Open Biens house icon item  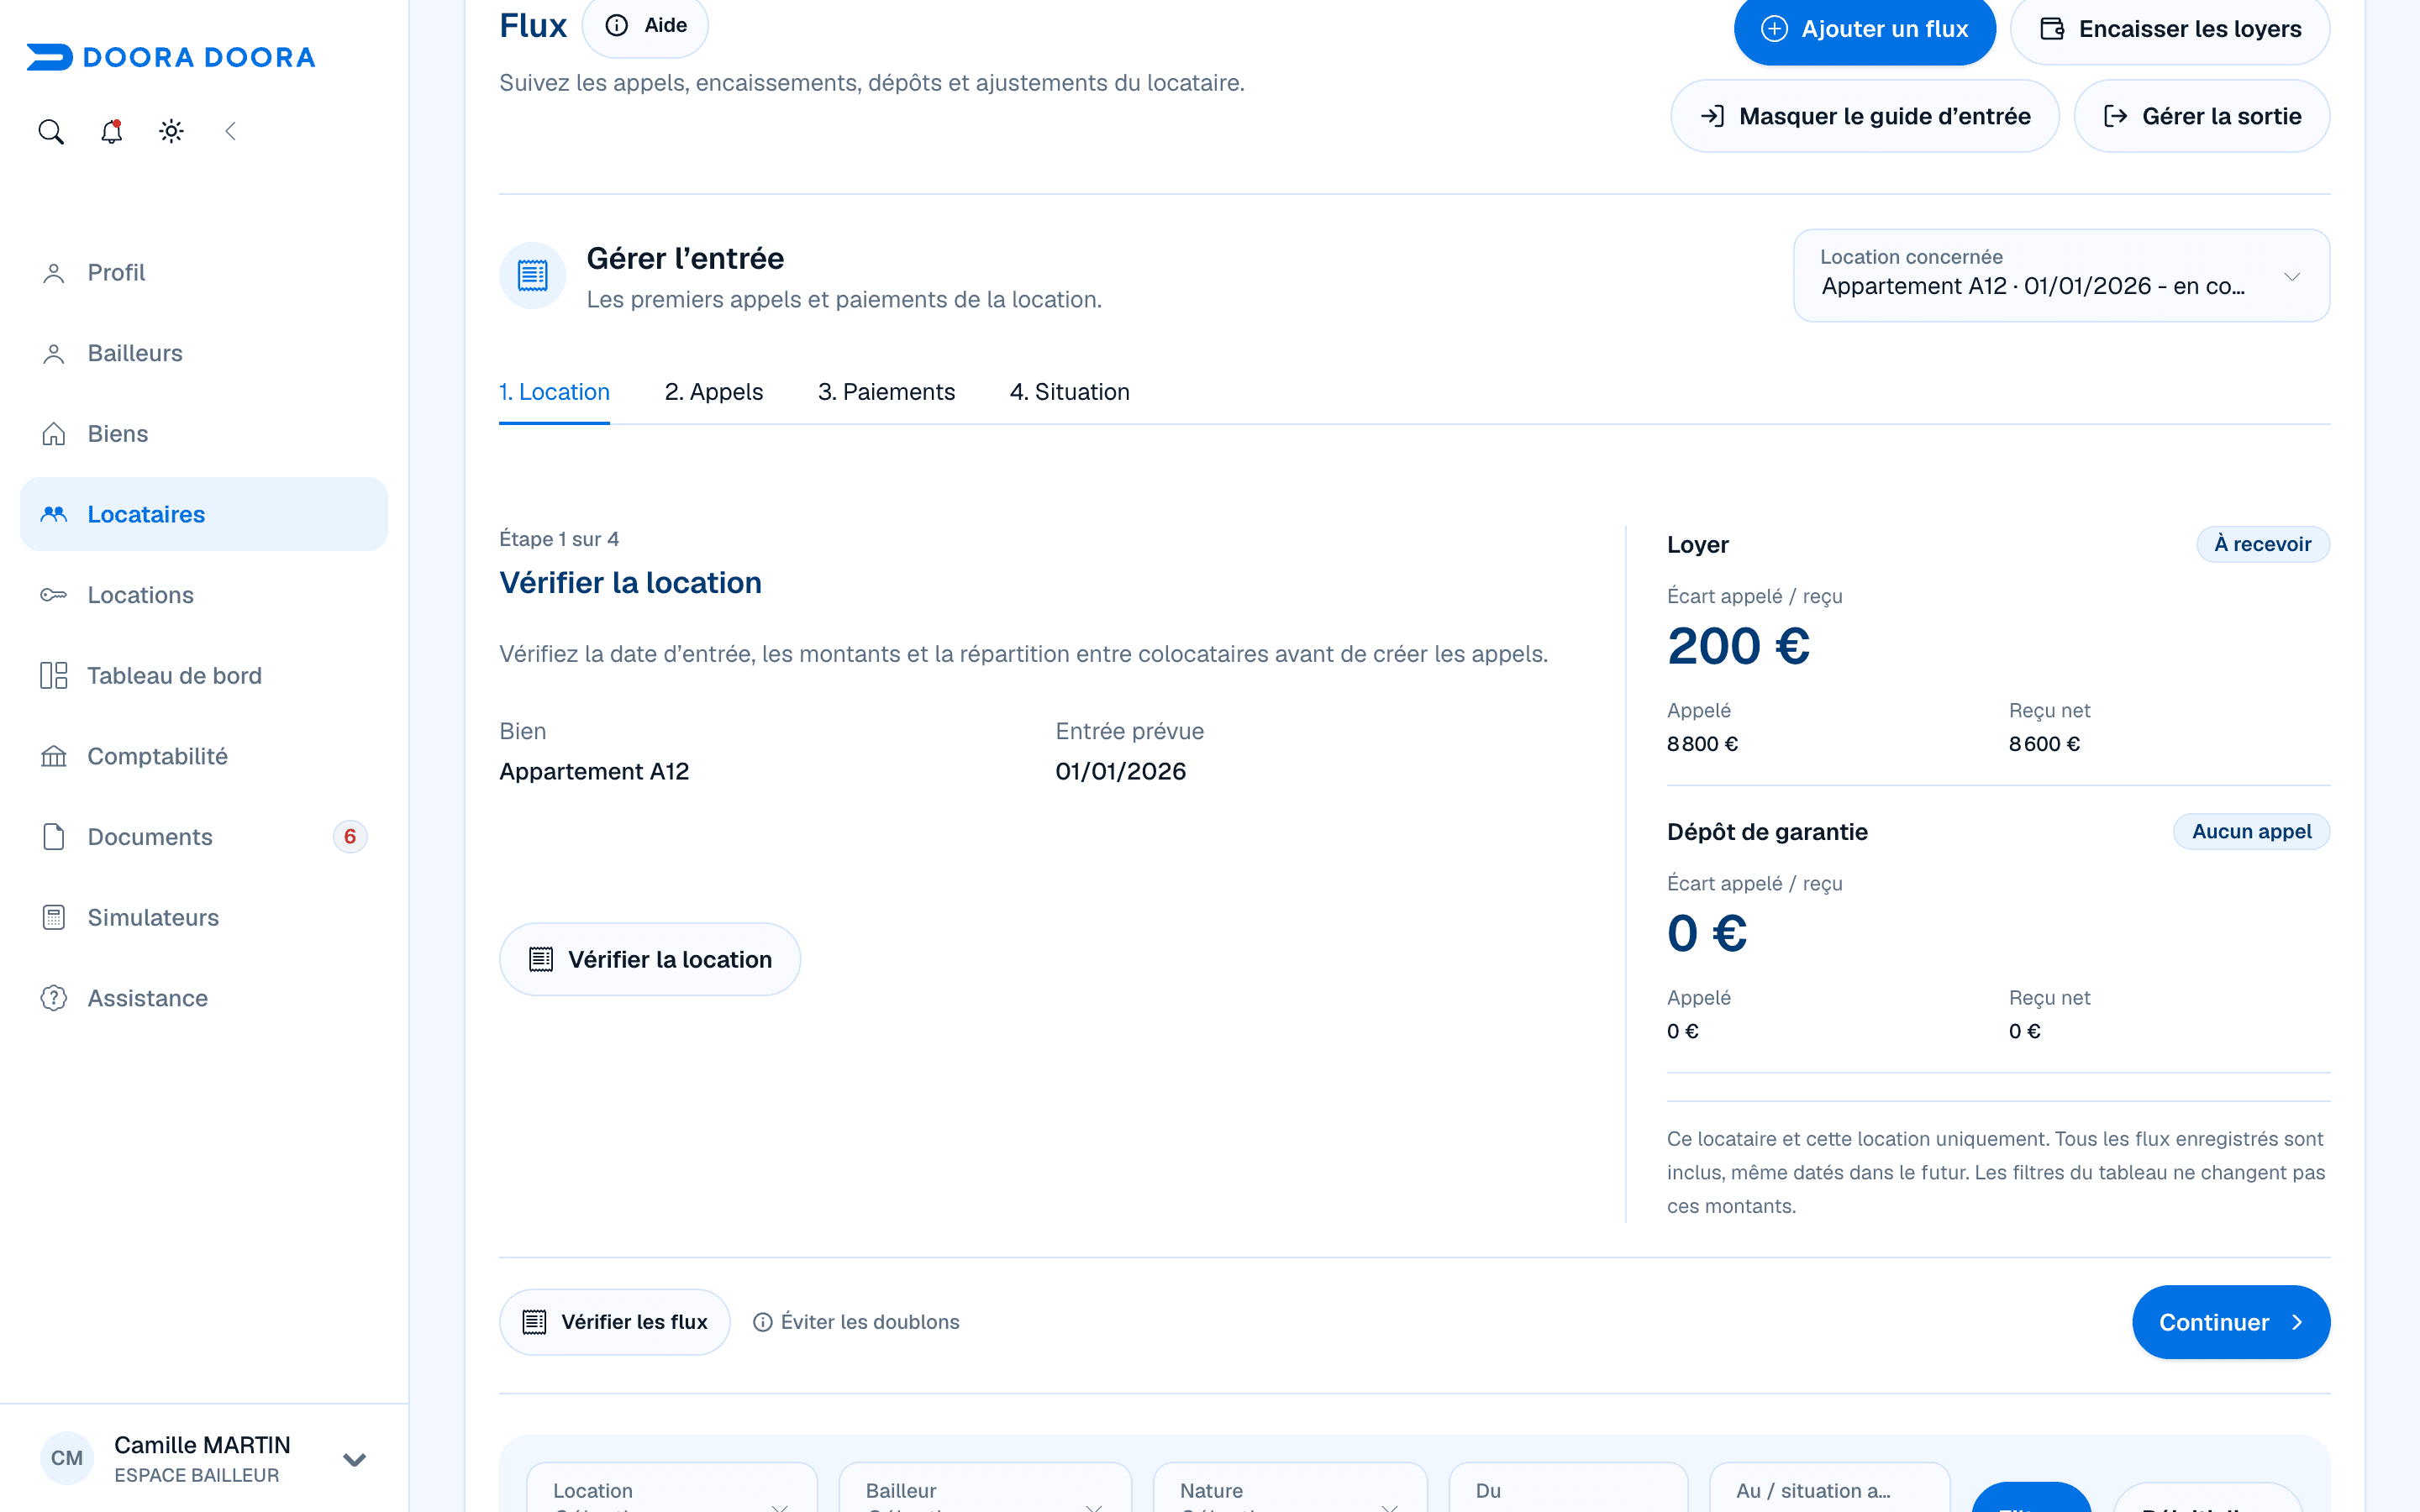click(x=204, y=433)
